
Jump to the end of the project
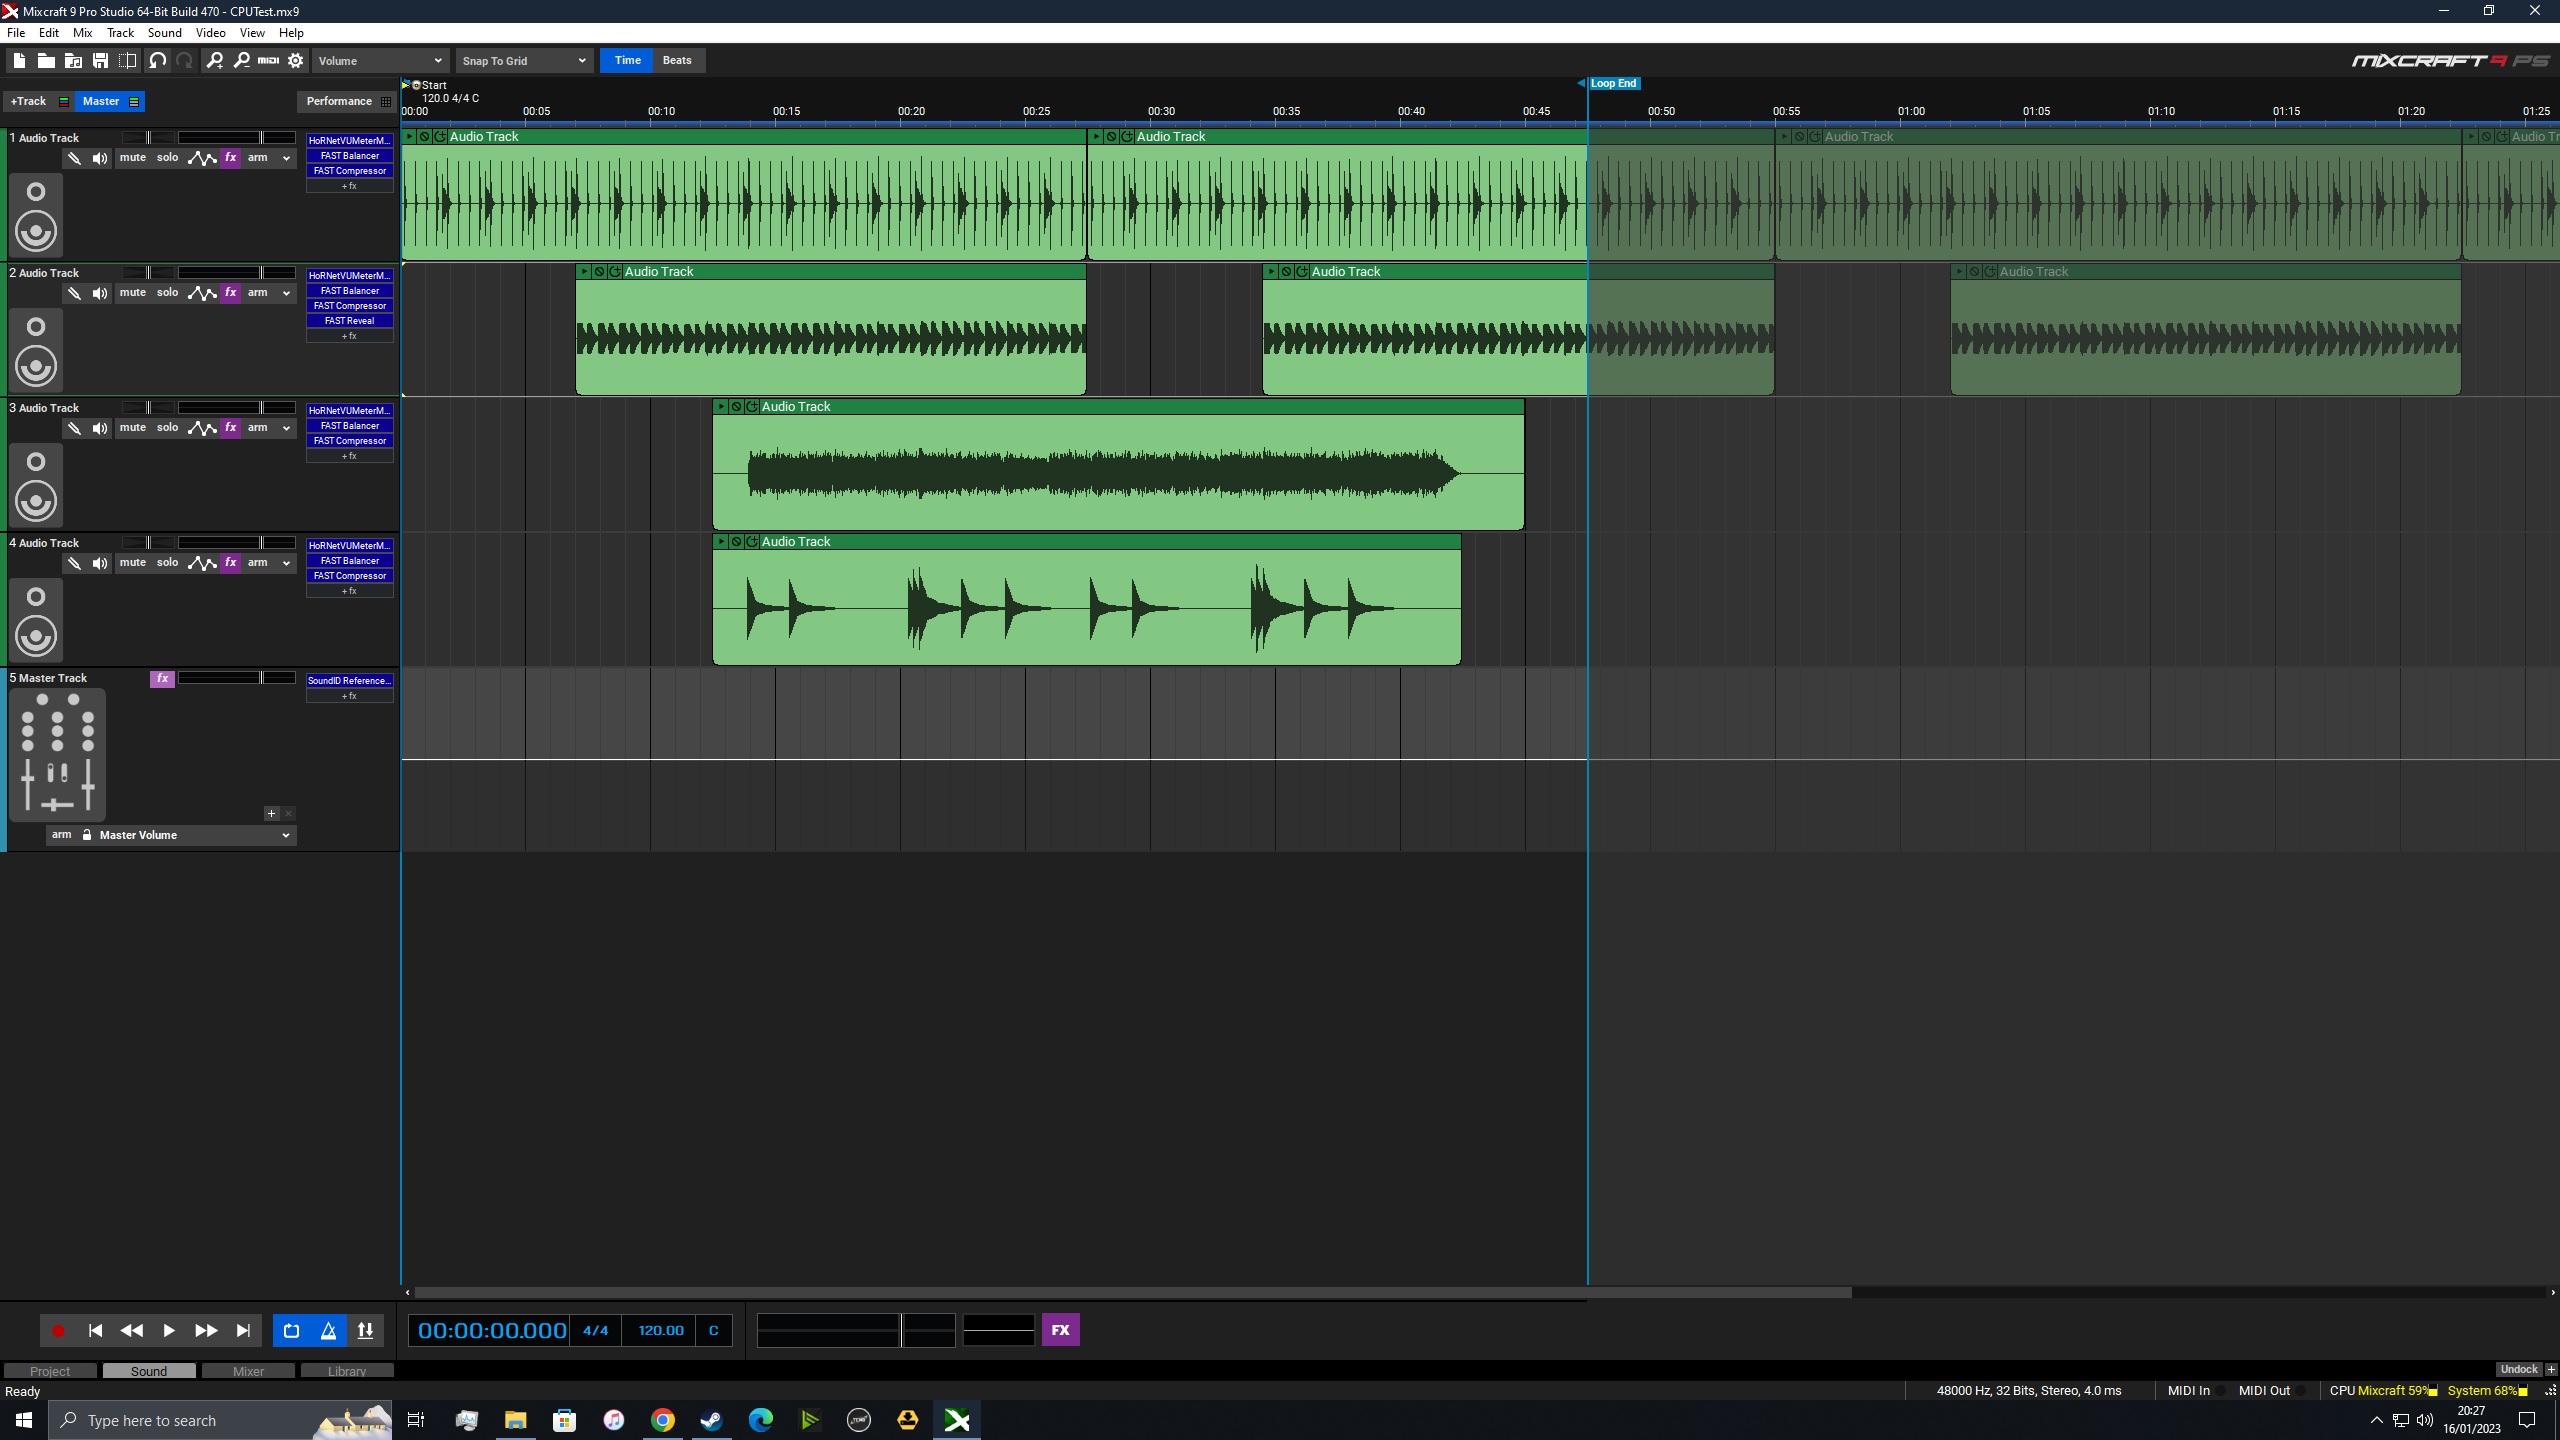tap(243, 1331)
